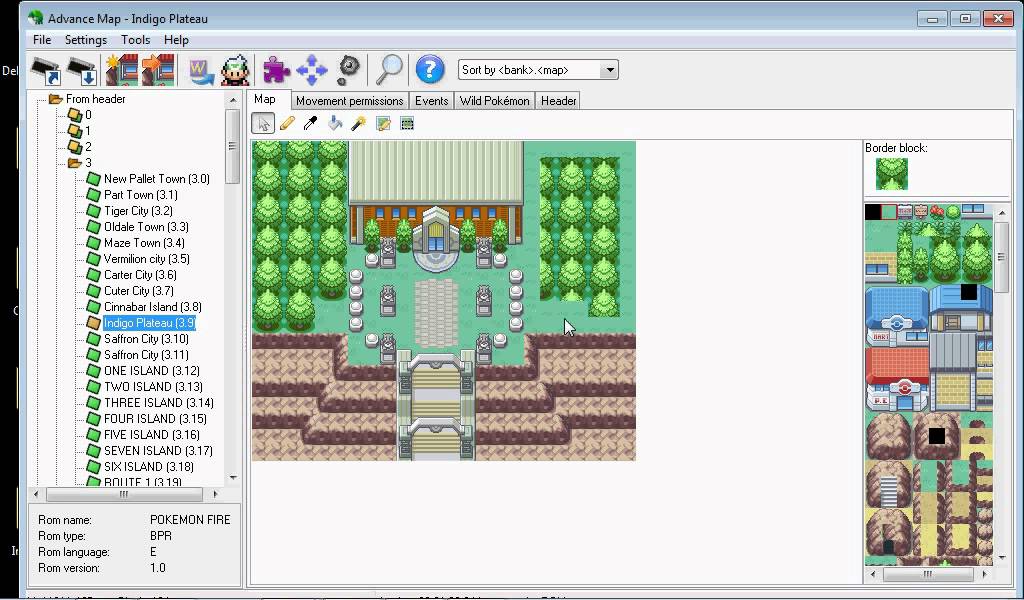Screen dimensions: 1024x600
Task: Select the paint bucket fill tool
Action: click(334, 123)
